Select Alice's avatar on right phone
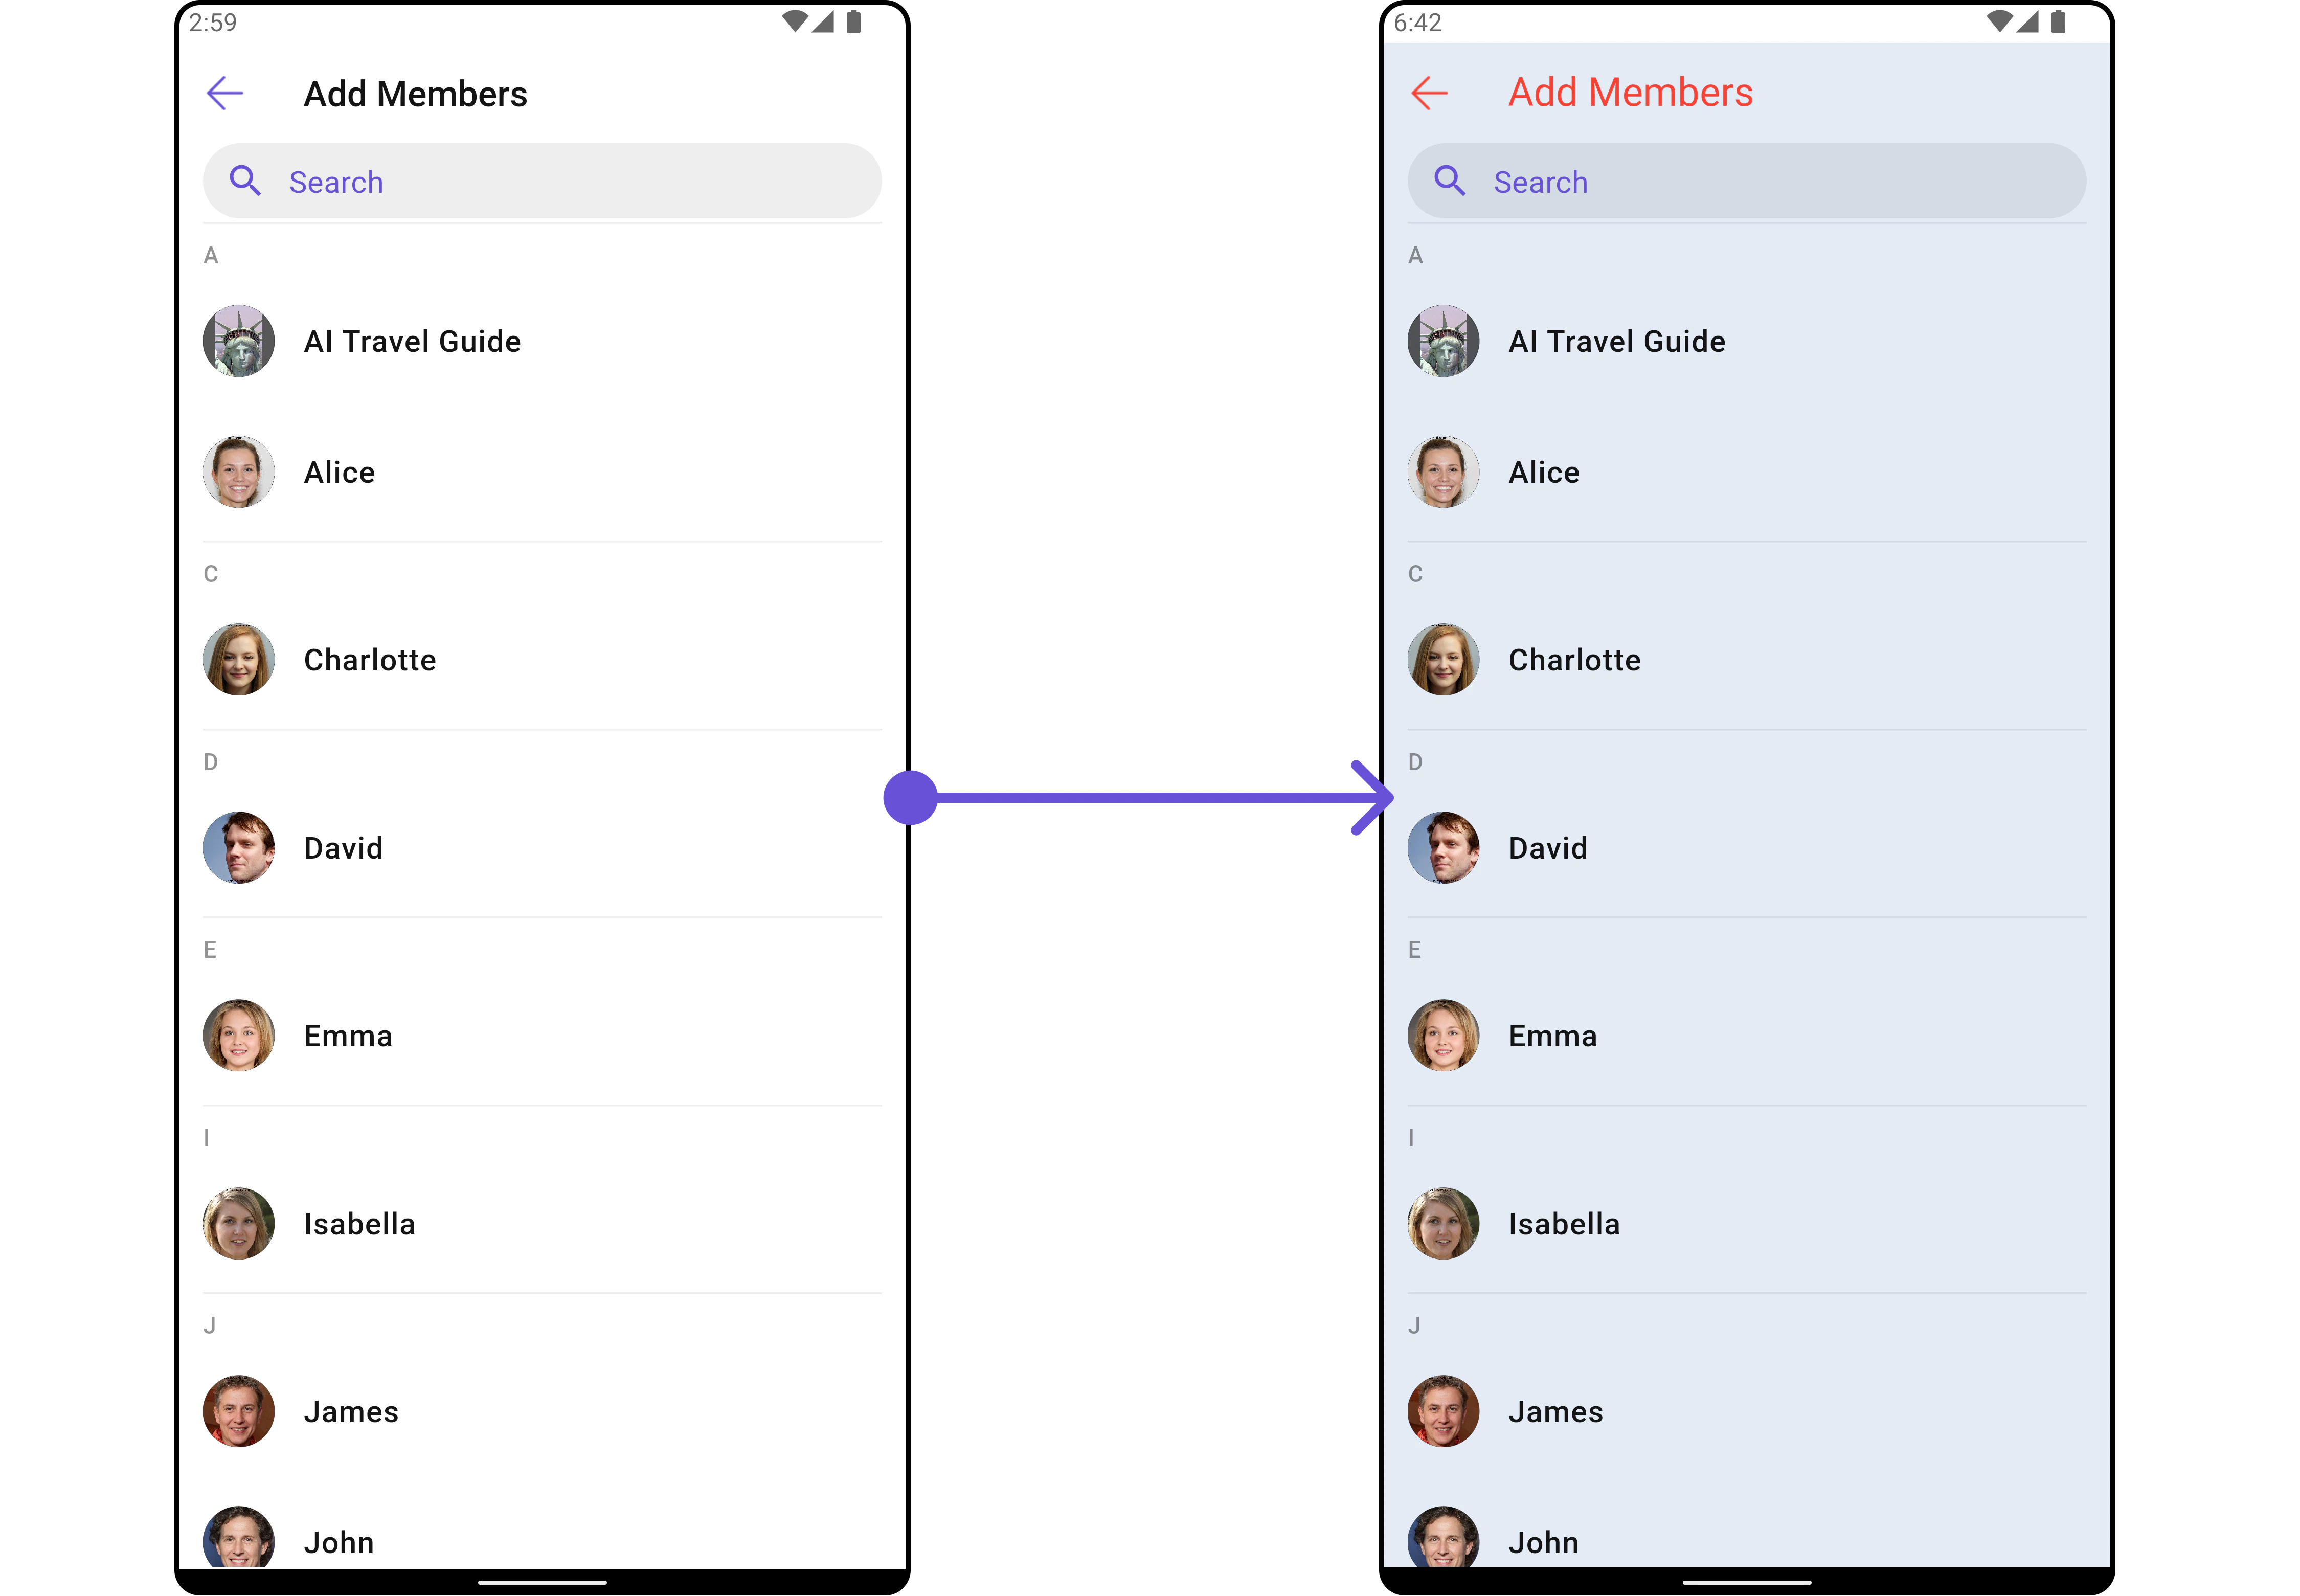Screen dimensions: 2300x1596 1443,472
